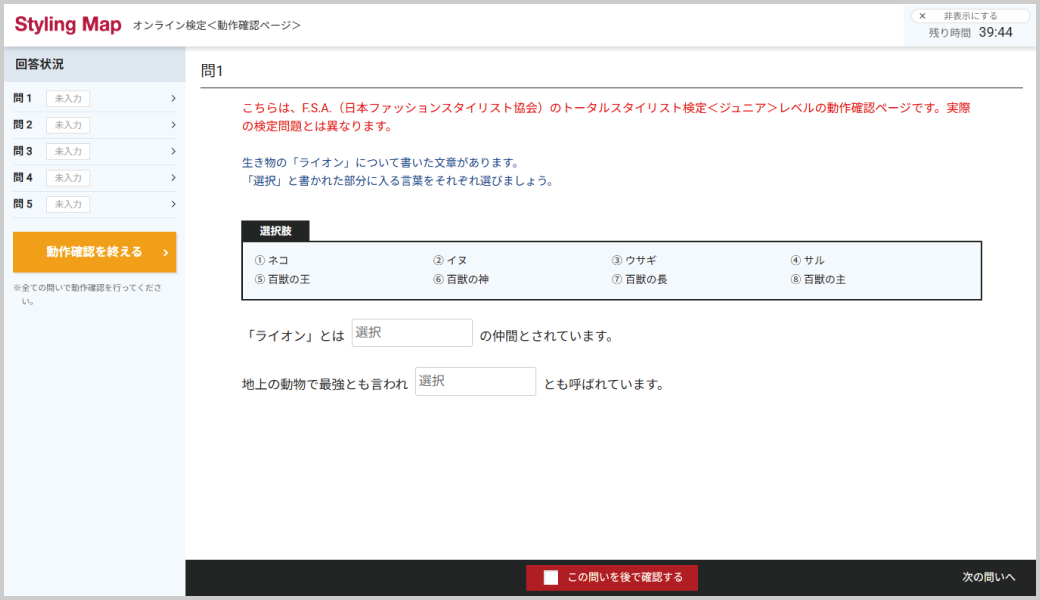
Task: Go to next question via 次の問いへ
Action: click(988, 577)
